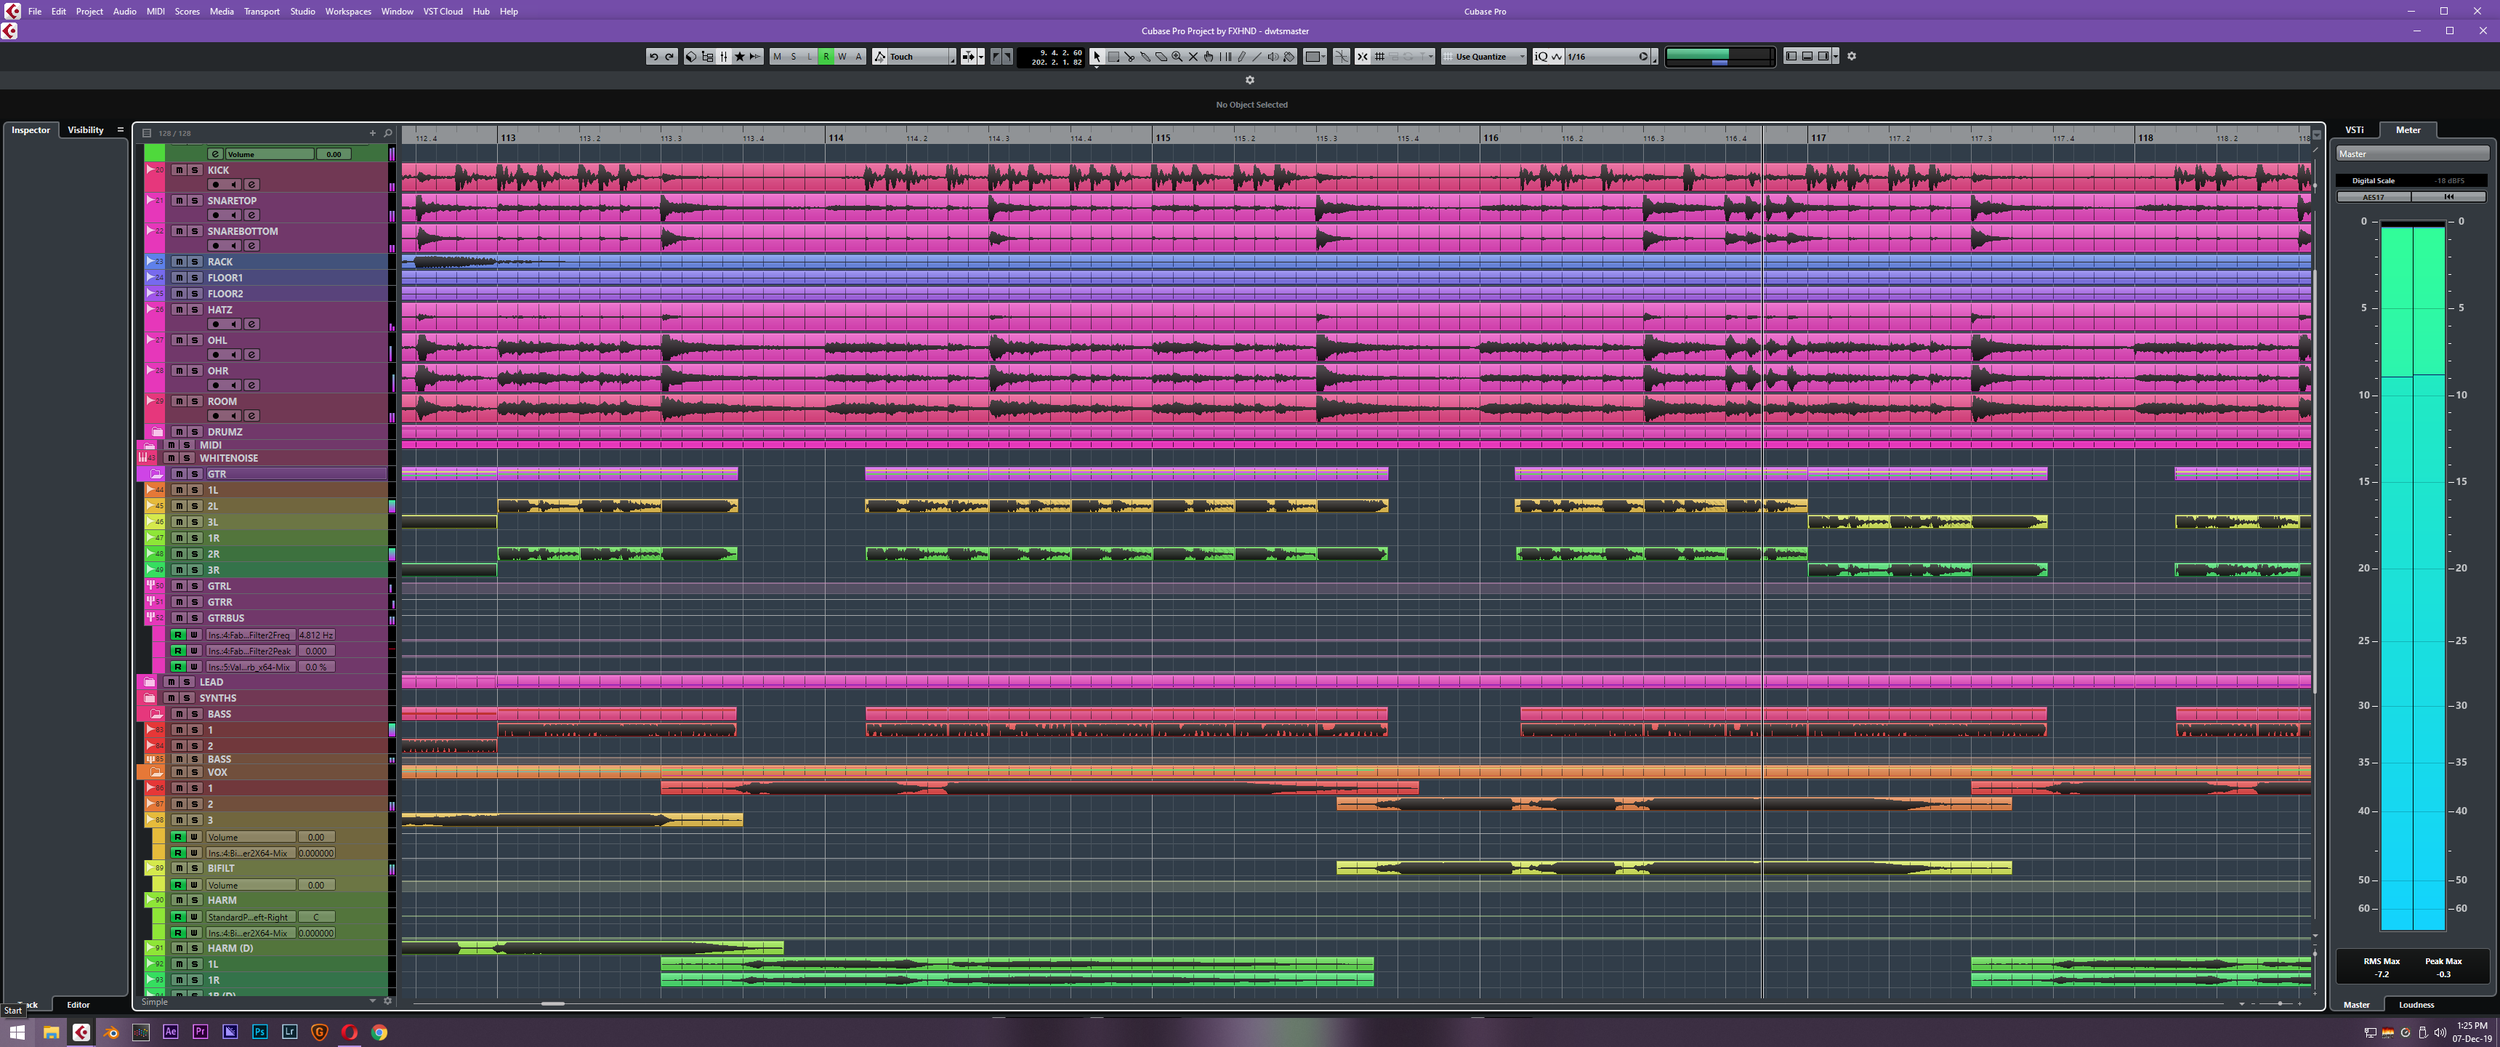Enable monitor on the OHL track

tap(233, 354)
